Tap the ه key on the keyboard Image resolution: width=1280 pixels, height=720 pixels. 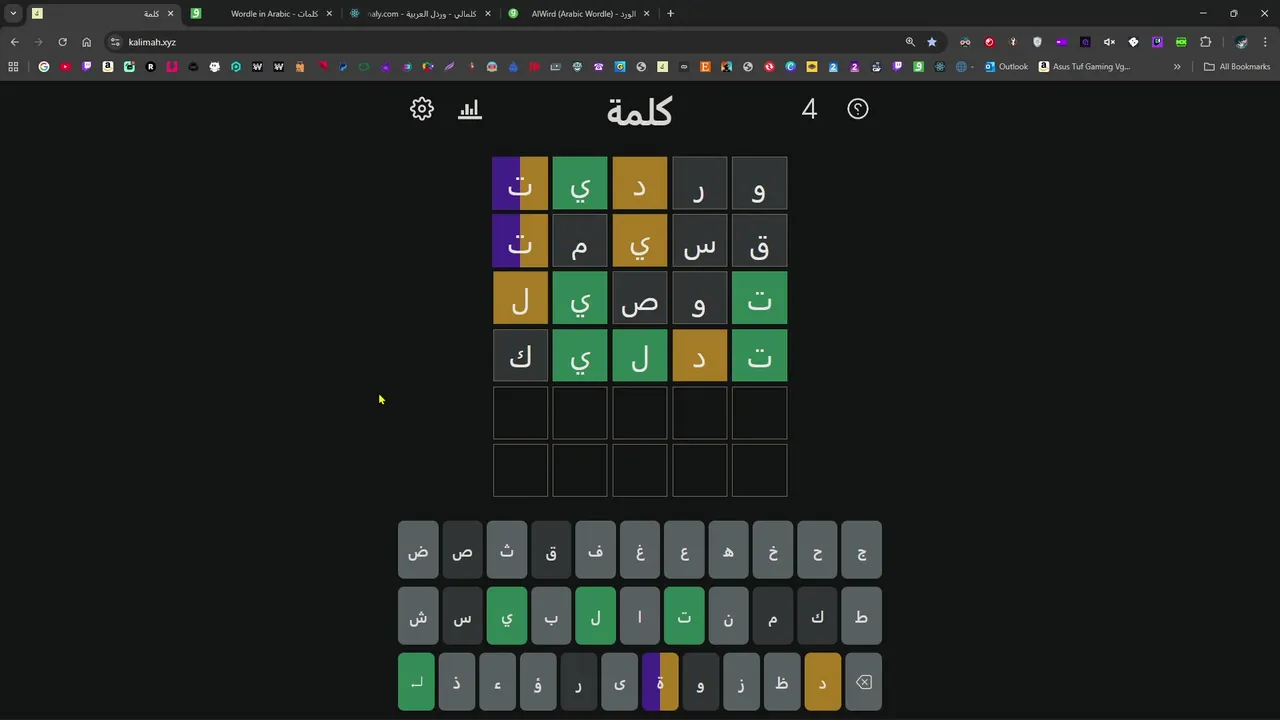click(728, 550)
